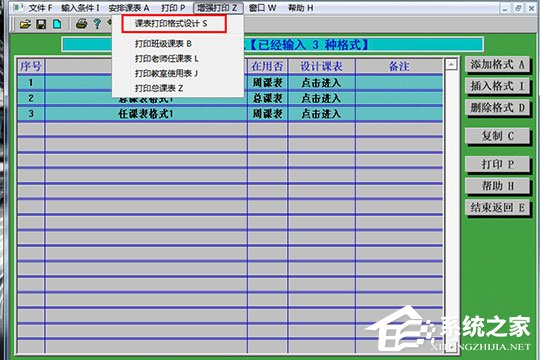Click the open folder toolbar icon
Image resolution: width=540 pixels, height=360 pixels.
25,24
